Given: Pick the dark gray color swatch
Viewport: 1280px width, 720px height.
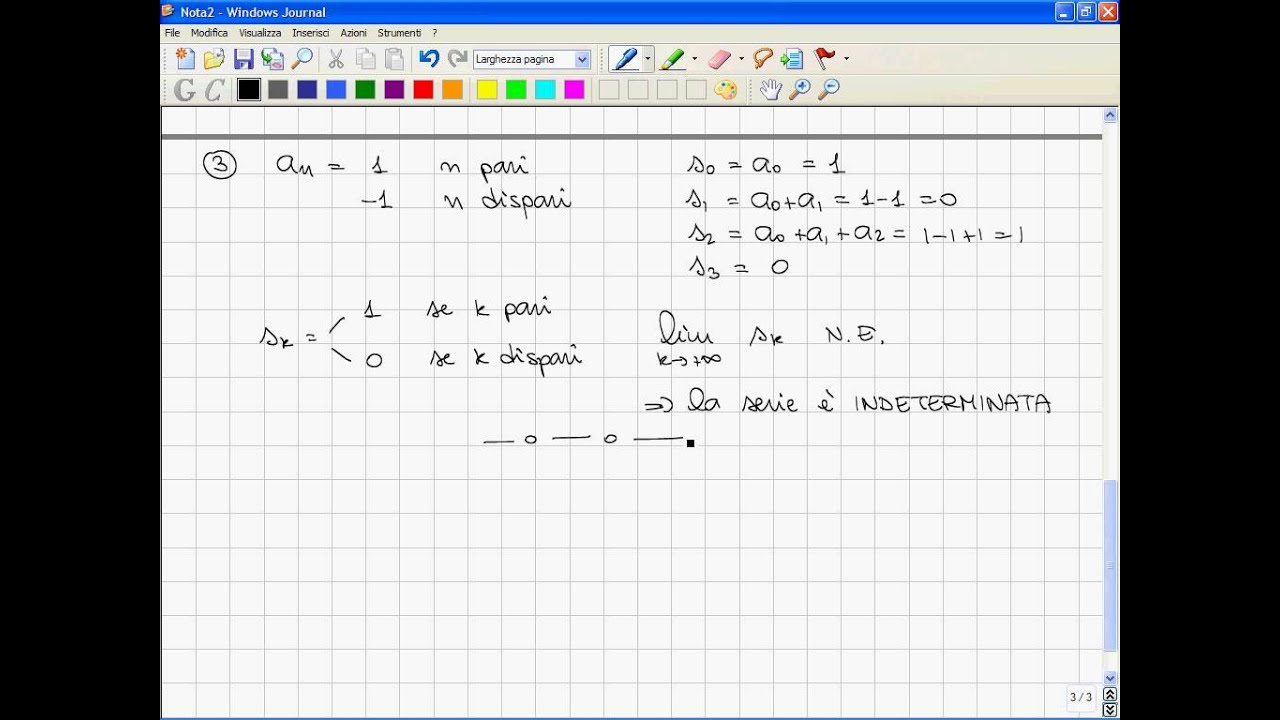Looking at the screenshot, I should point(278,90).
